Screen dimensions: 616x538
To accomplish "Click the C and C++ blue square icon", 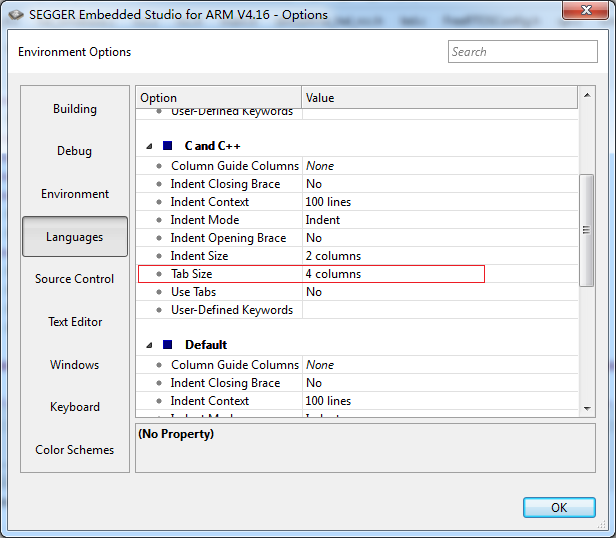I will pyautogui.click(x=168, y=146).
